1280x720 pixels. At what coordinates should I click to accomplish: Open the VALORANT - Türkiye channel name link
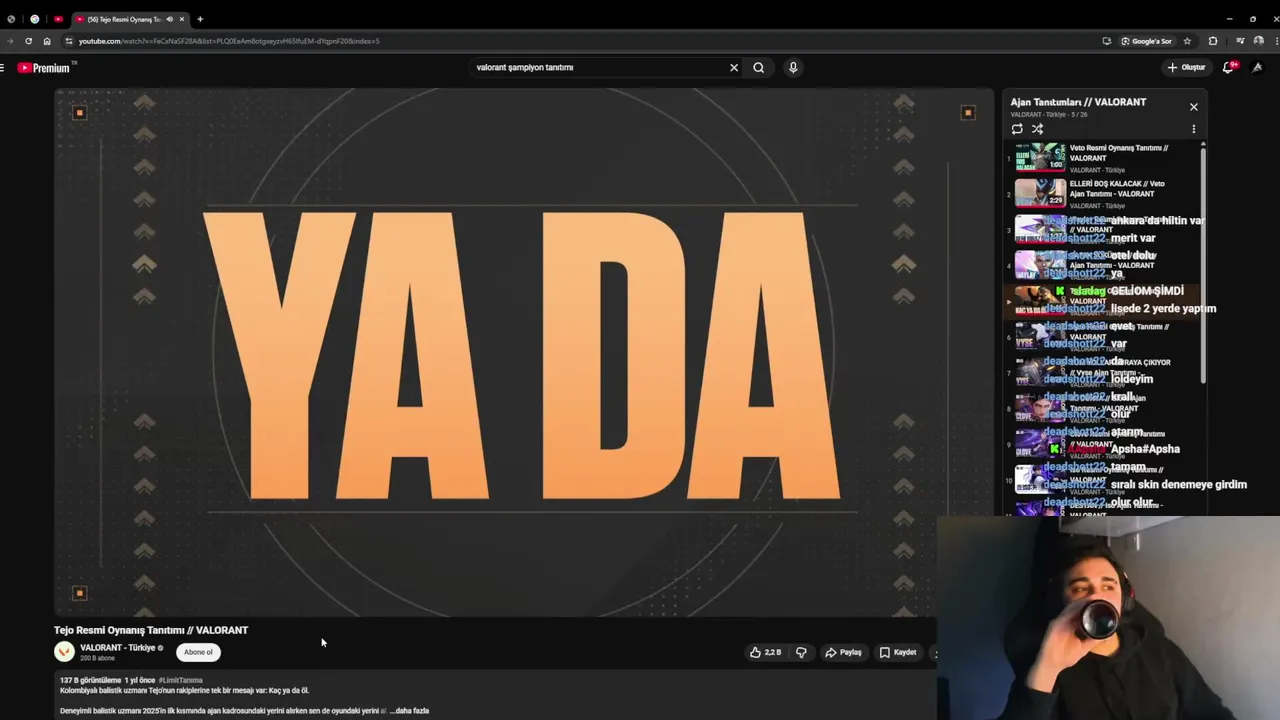[x=118, y=648]
